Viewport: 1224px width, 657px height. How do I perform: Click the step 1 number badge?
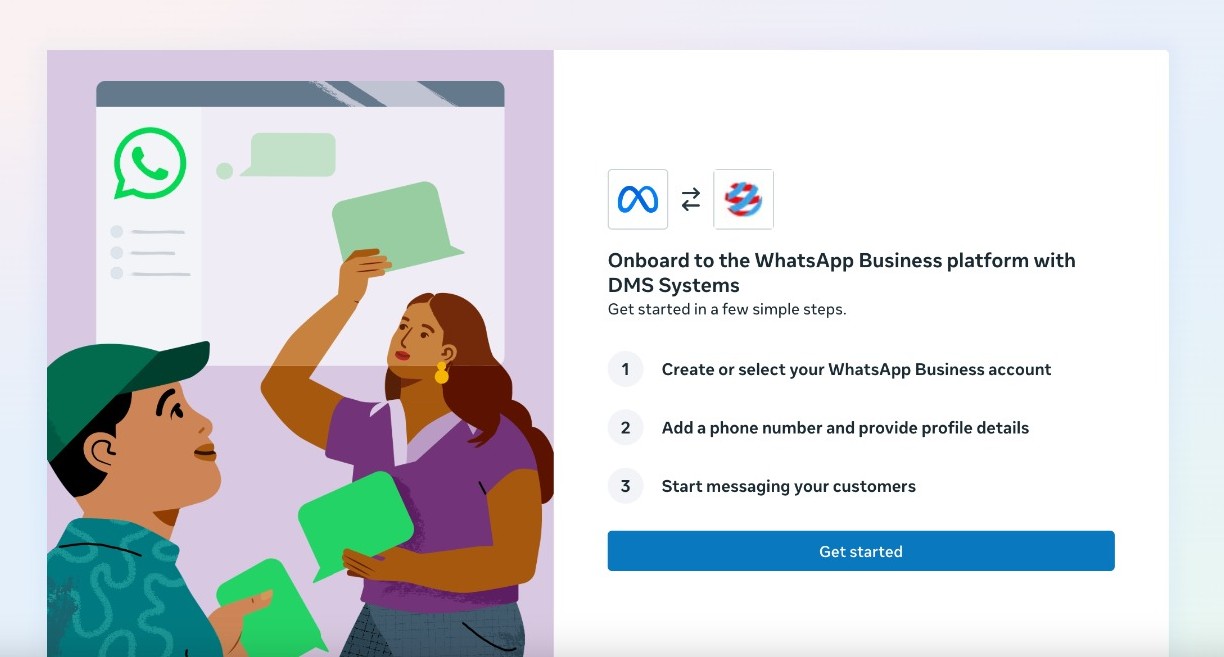tap(626, 369)
